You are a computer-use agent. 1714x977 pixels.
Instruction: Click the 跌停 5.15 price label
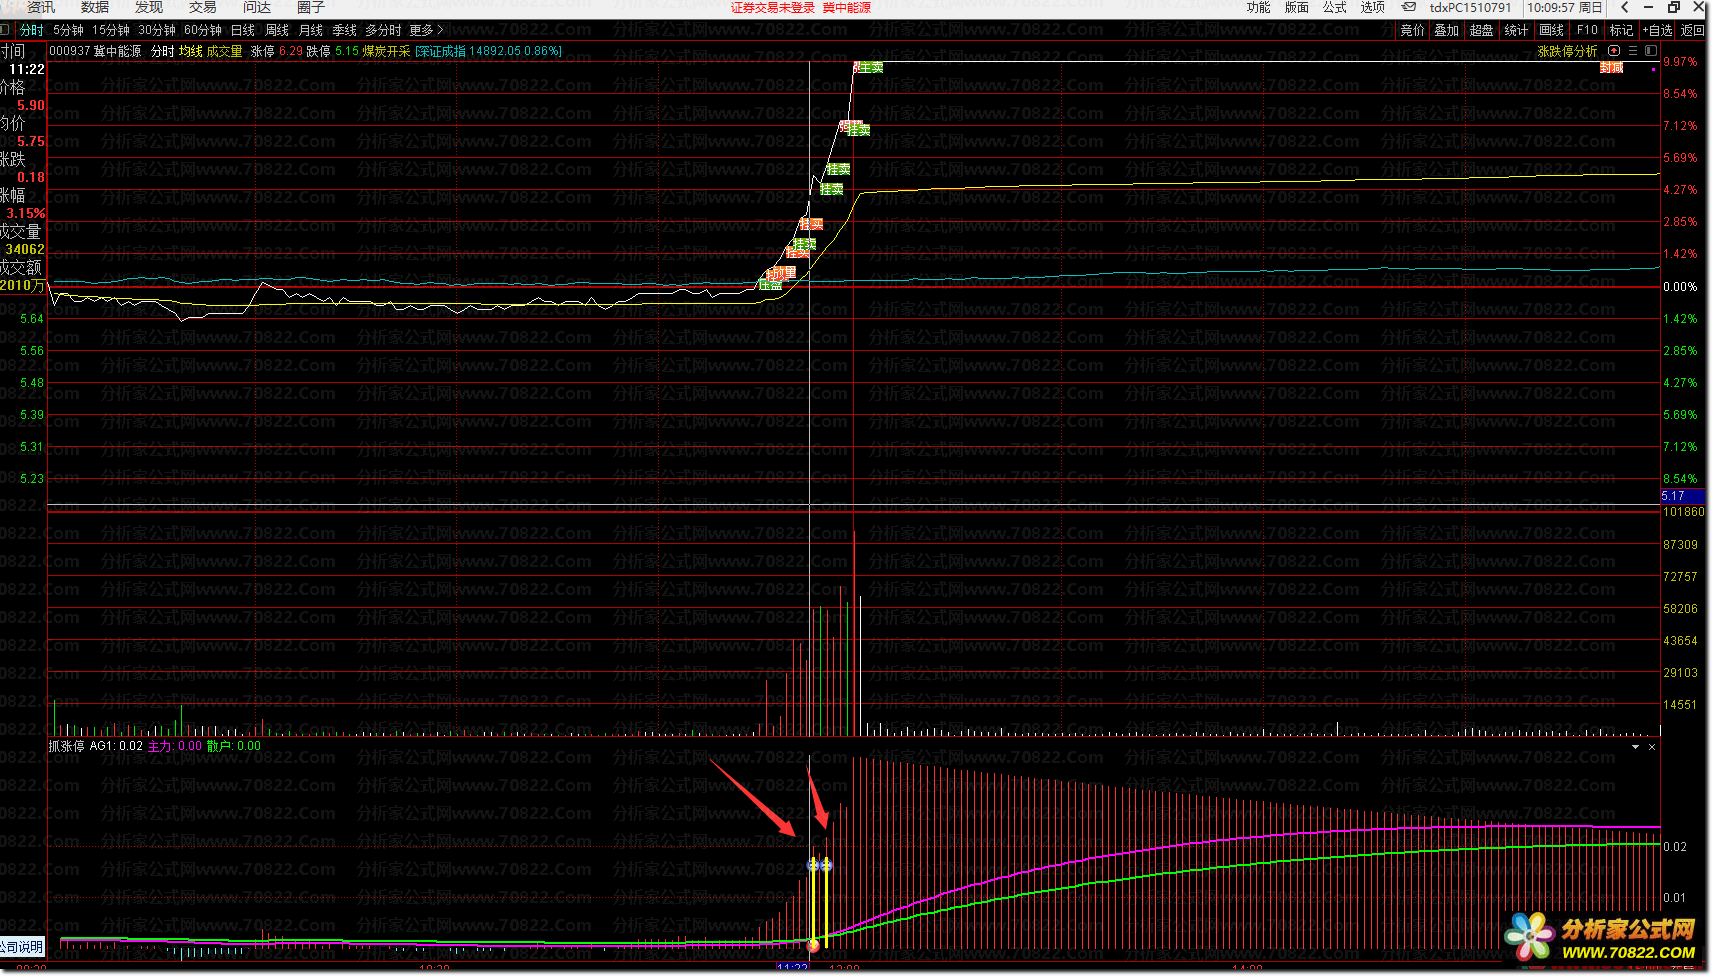pyautogui.click(x=333, y=51)
